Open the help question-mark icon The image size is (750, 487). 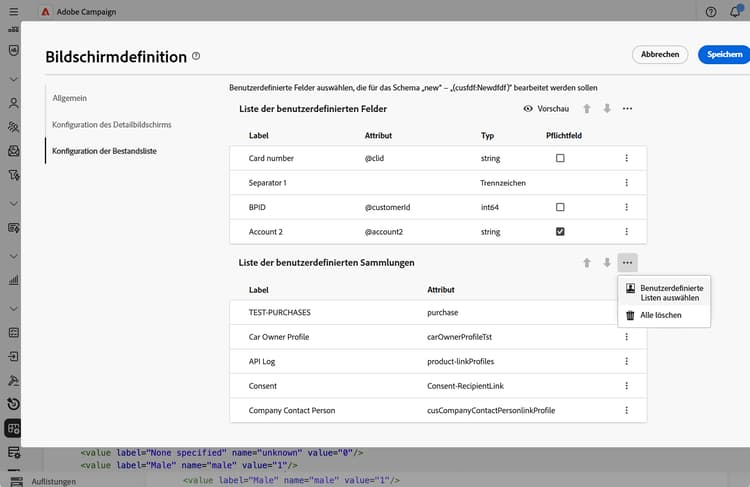point(711,12)
